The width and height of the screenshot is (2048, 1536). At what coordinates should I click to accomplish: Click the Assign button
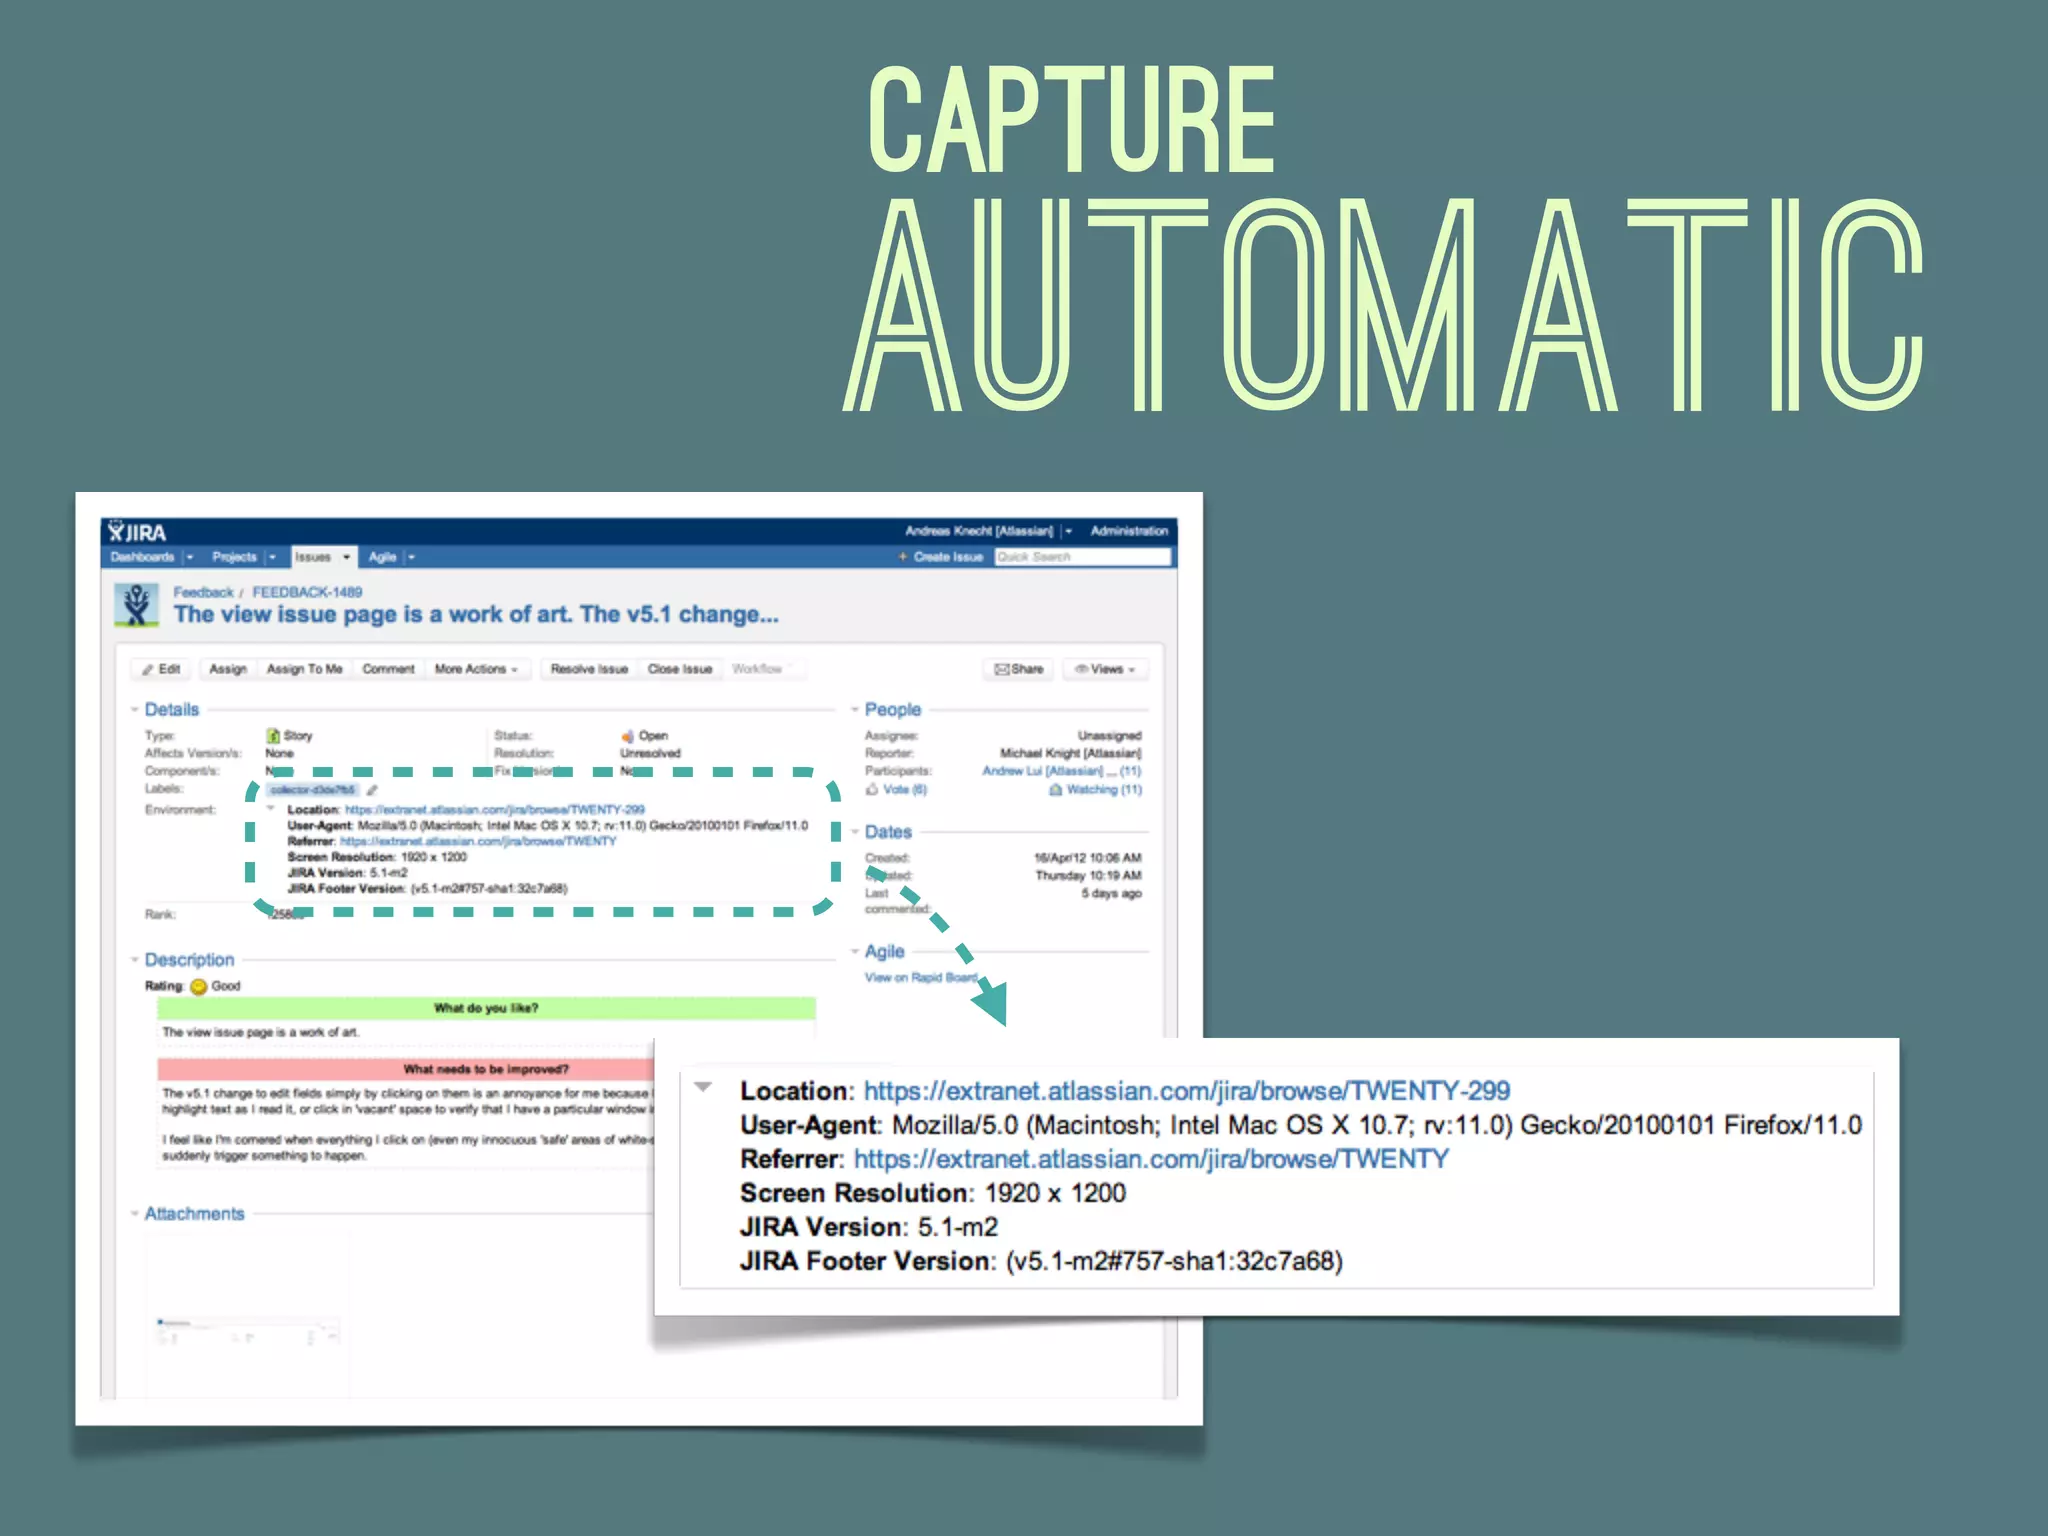(228, 669)
